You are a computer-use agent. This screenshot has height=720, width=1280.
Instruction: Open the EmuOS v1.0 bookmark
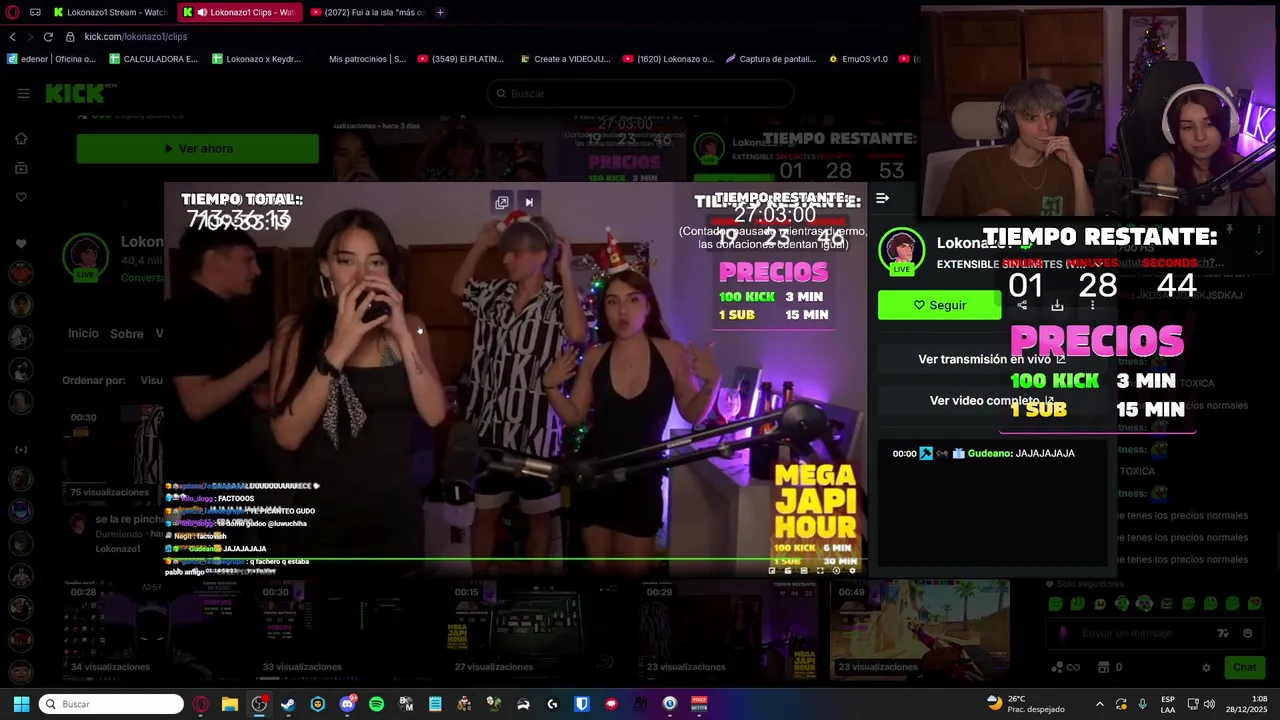[857, 59]
